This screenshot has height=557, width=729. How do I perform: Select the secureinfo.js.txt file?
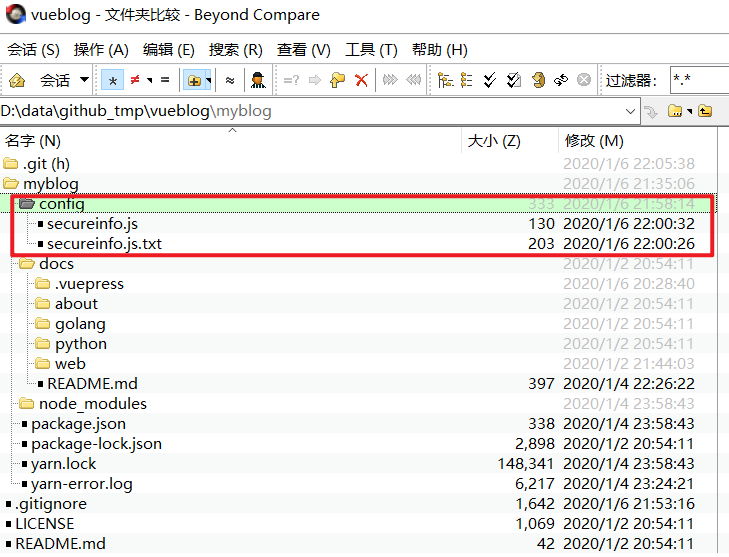click(104, 244)
